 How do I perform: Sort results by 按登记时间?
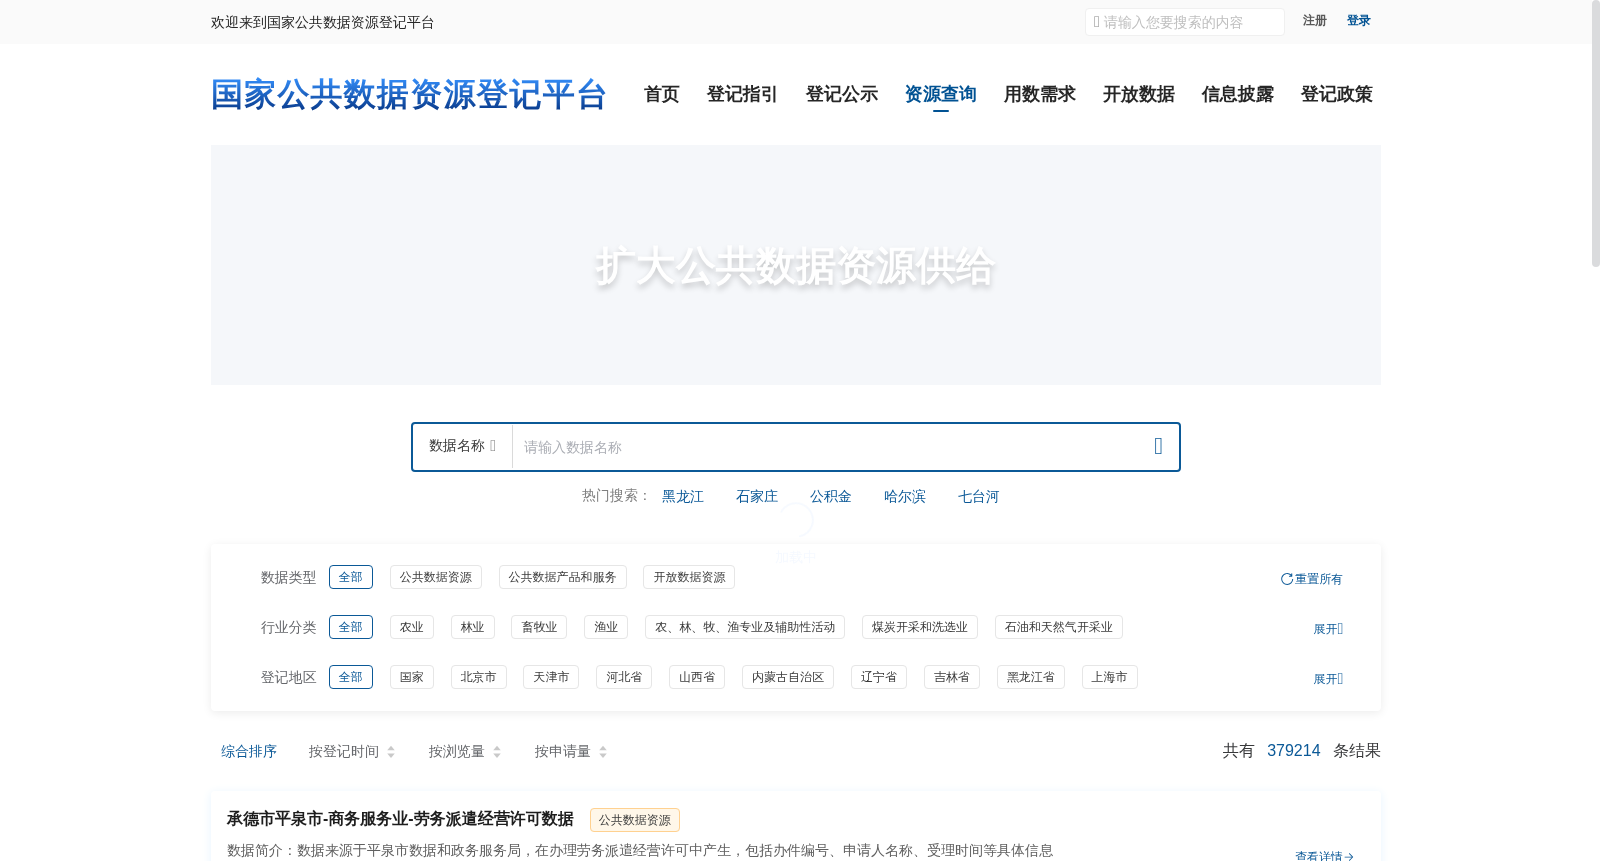click(x=344, y=751)
